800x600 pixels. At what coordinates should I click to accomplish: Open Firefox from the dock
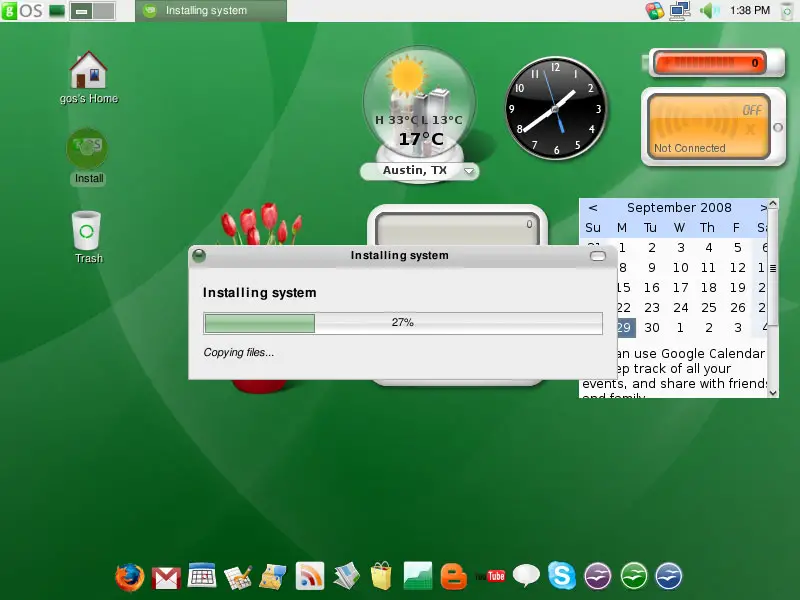[129, 577]
